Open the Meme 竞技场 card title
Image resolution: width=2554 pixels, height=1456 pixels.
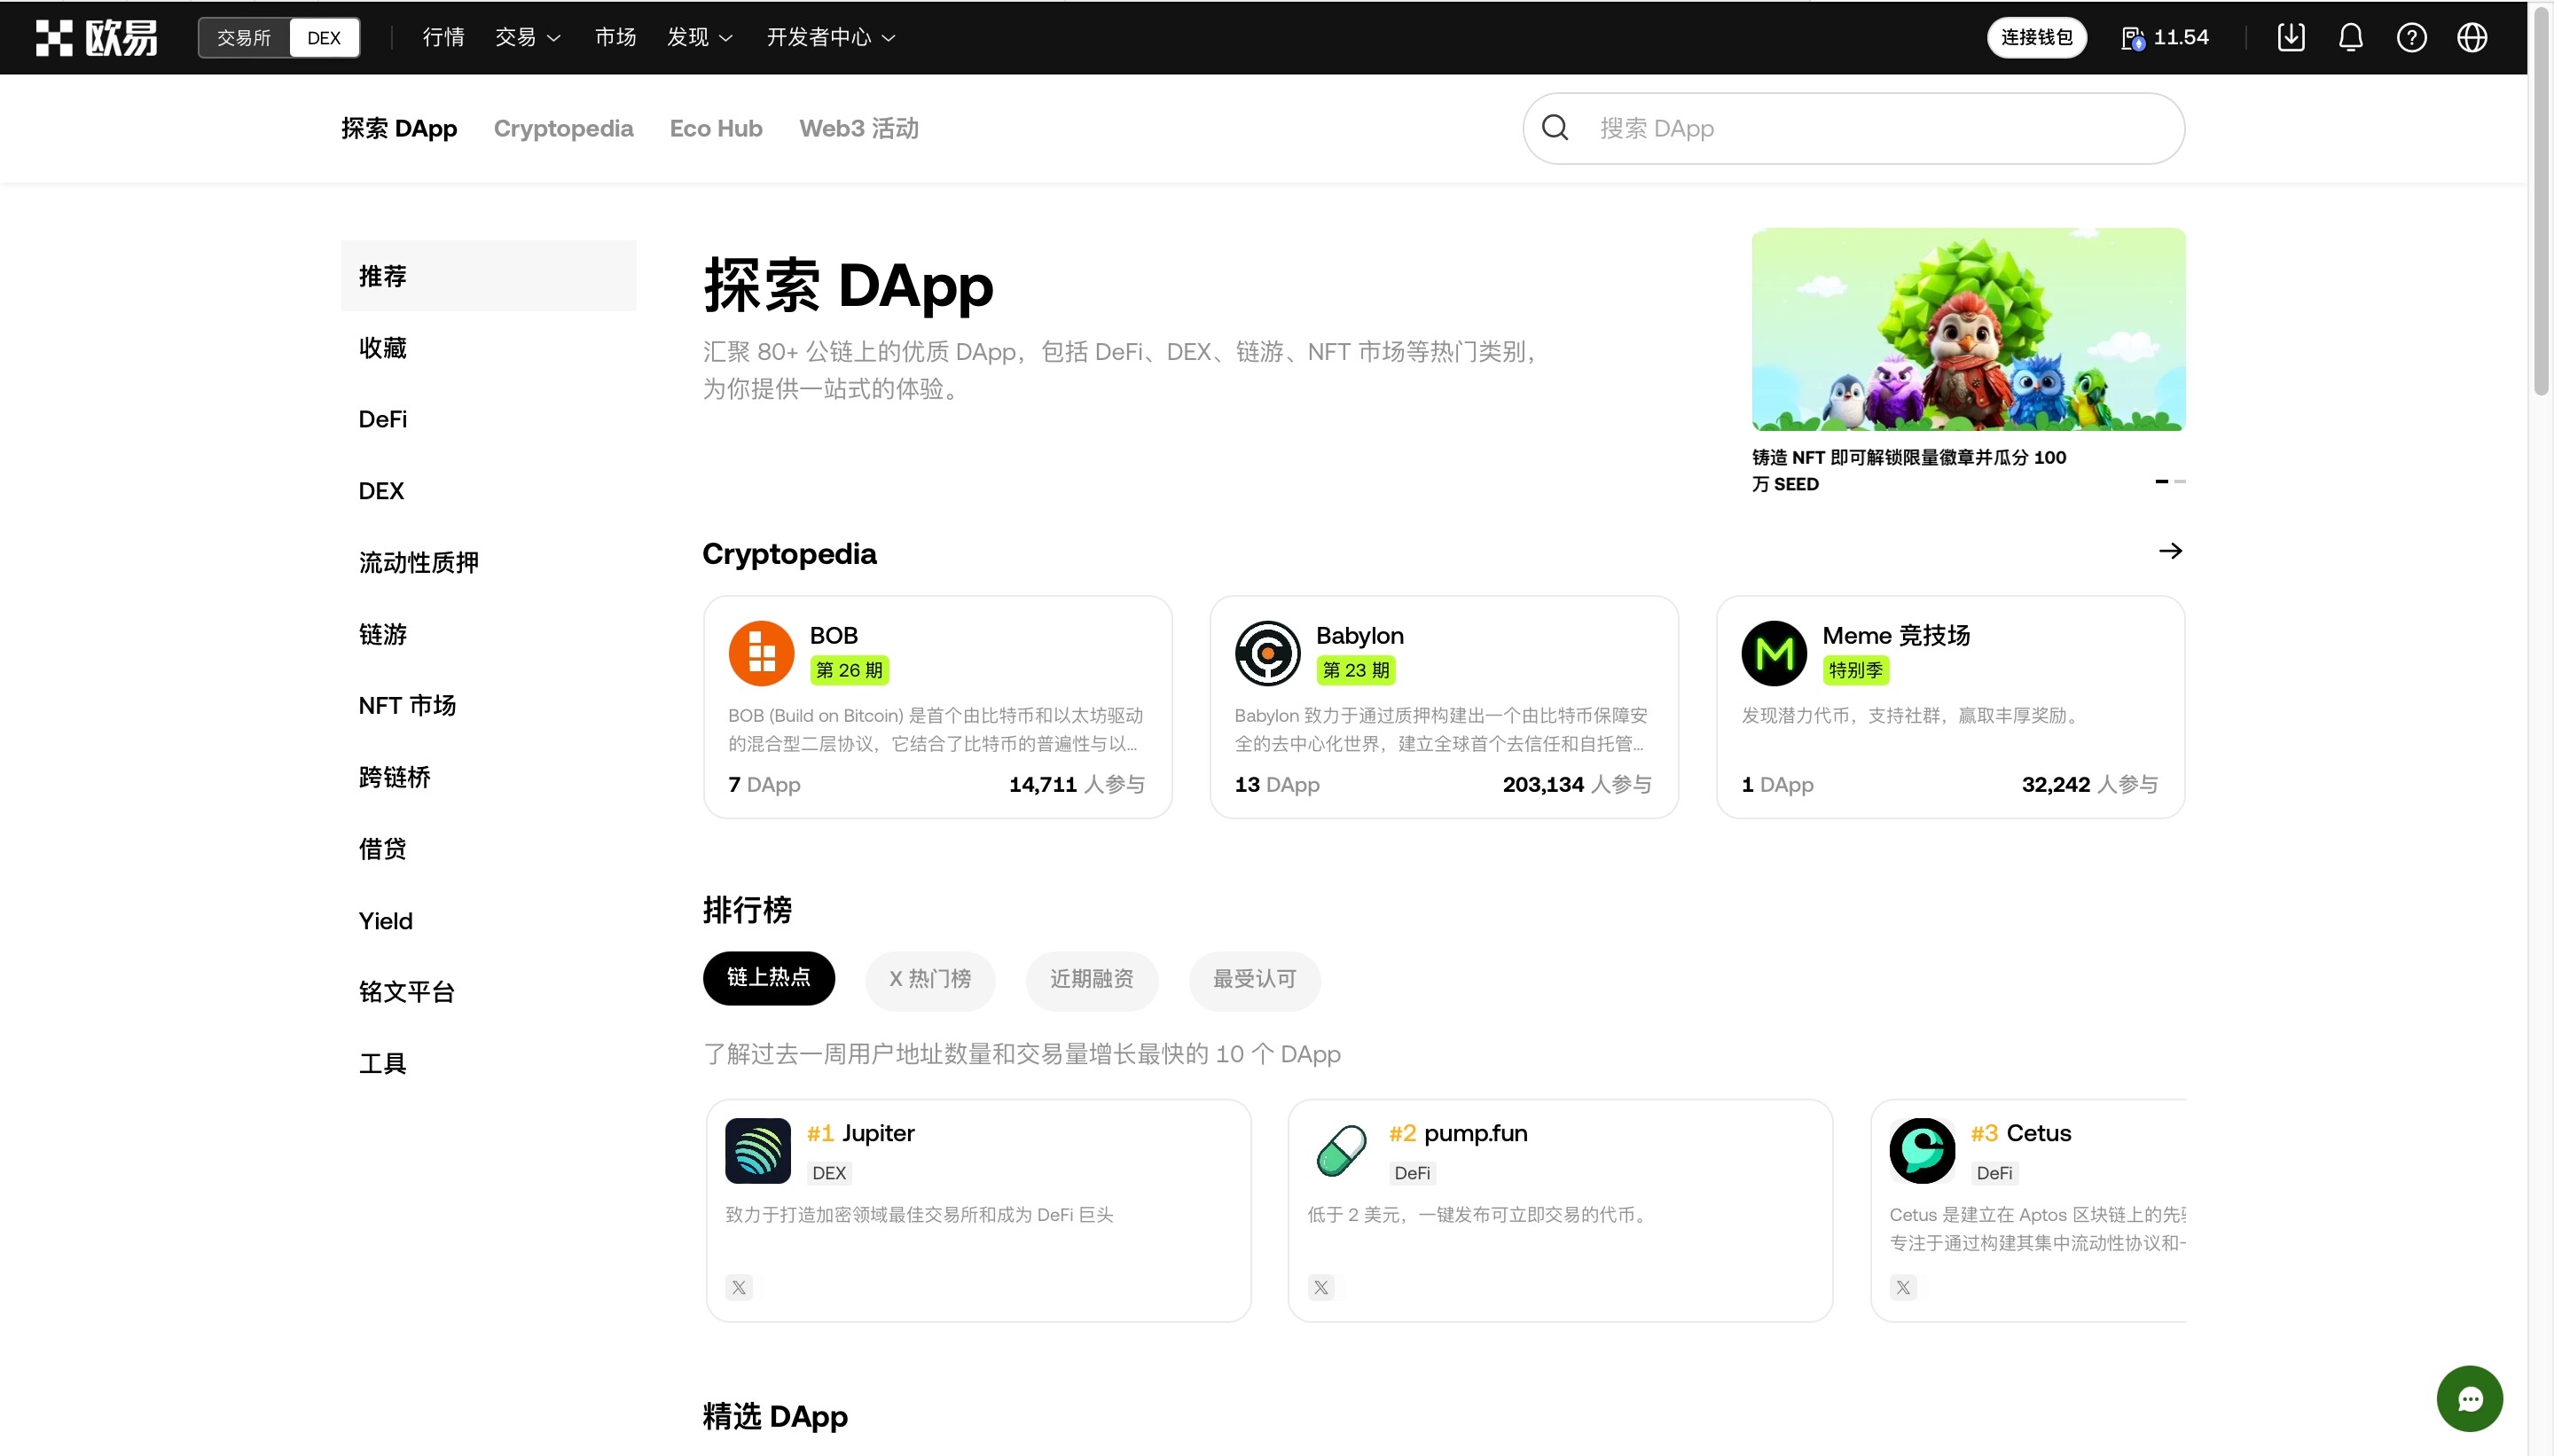(x=1896, y=635)
